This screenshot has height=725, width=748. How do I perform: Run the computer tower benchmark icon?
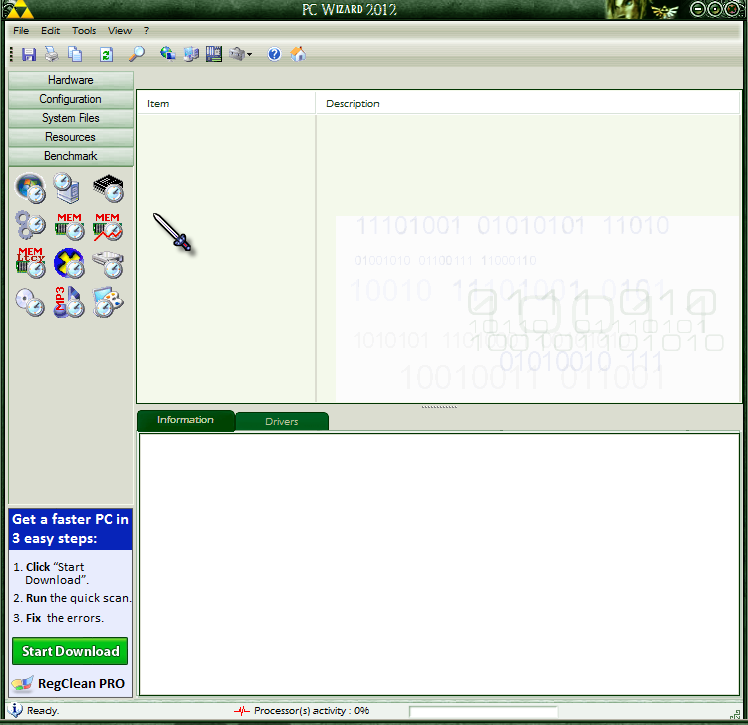(67, 188)
